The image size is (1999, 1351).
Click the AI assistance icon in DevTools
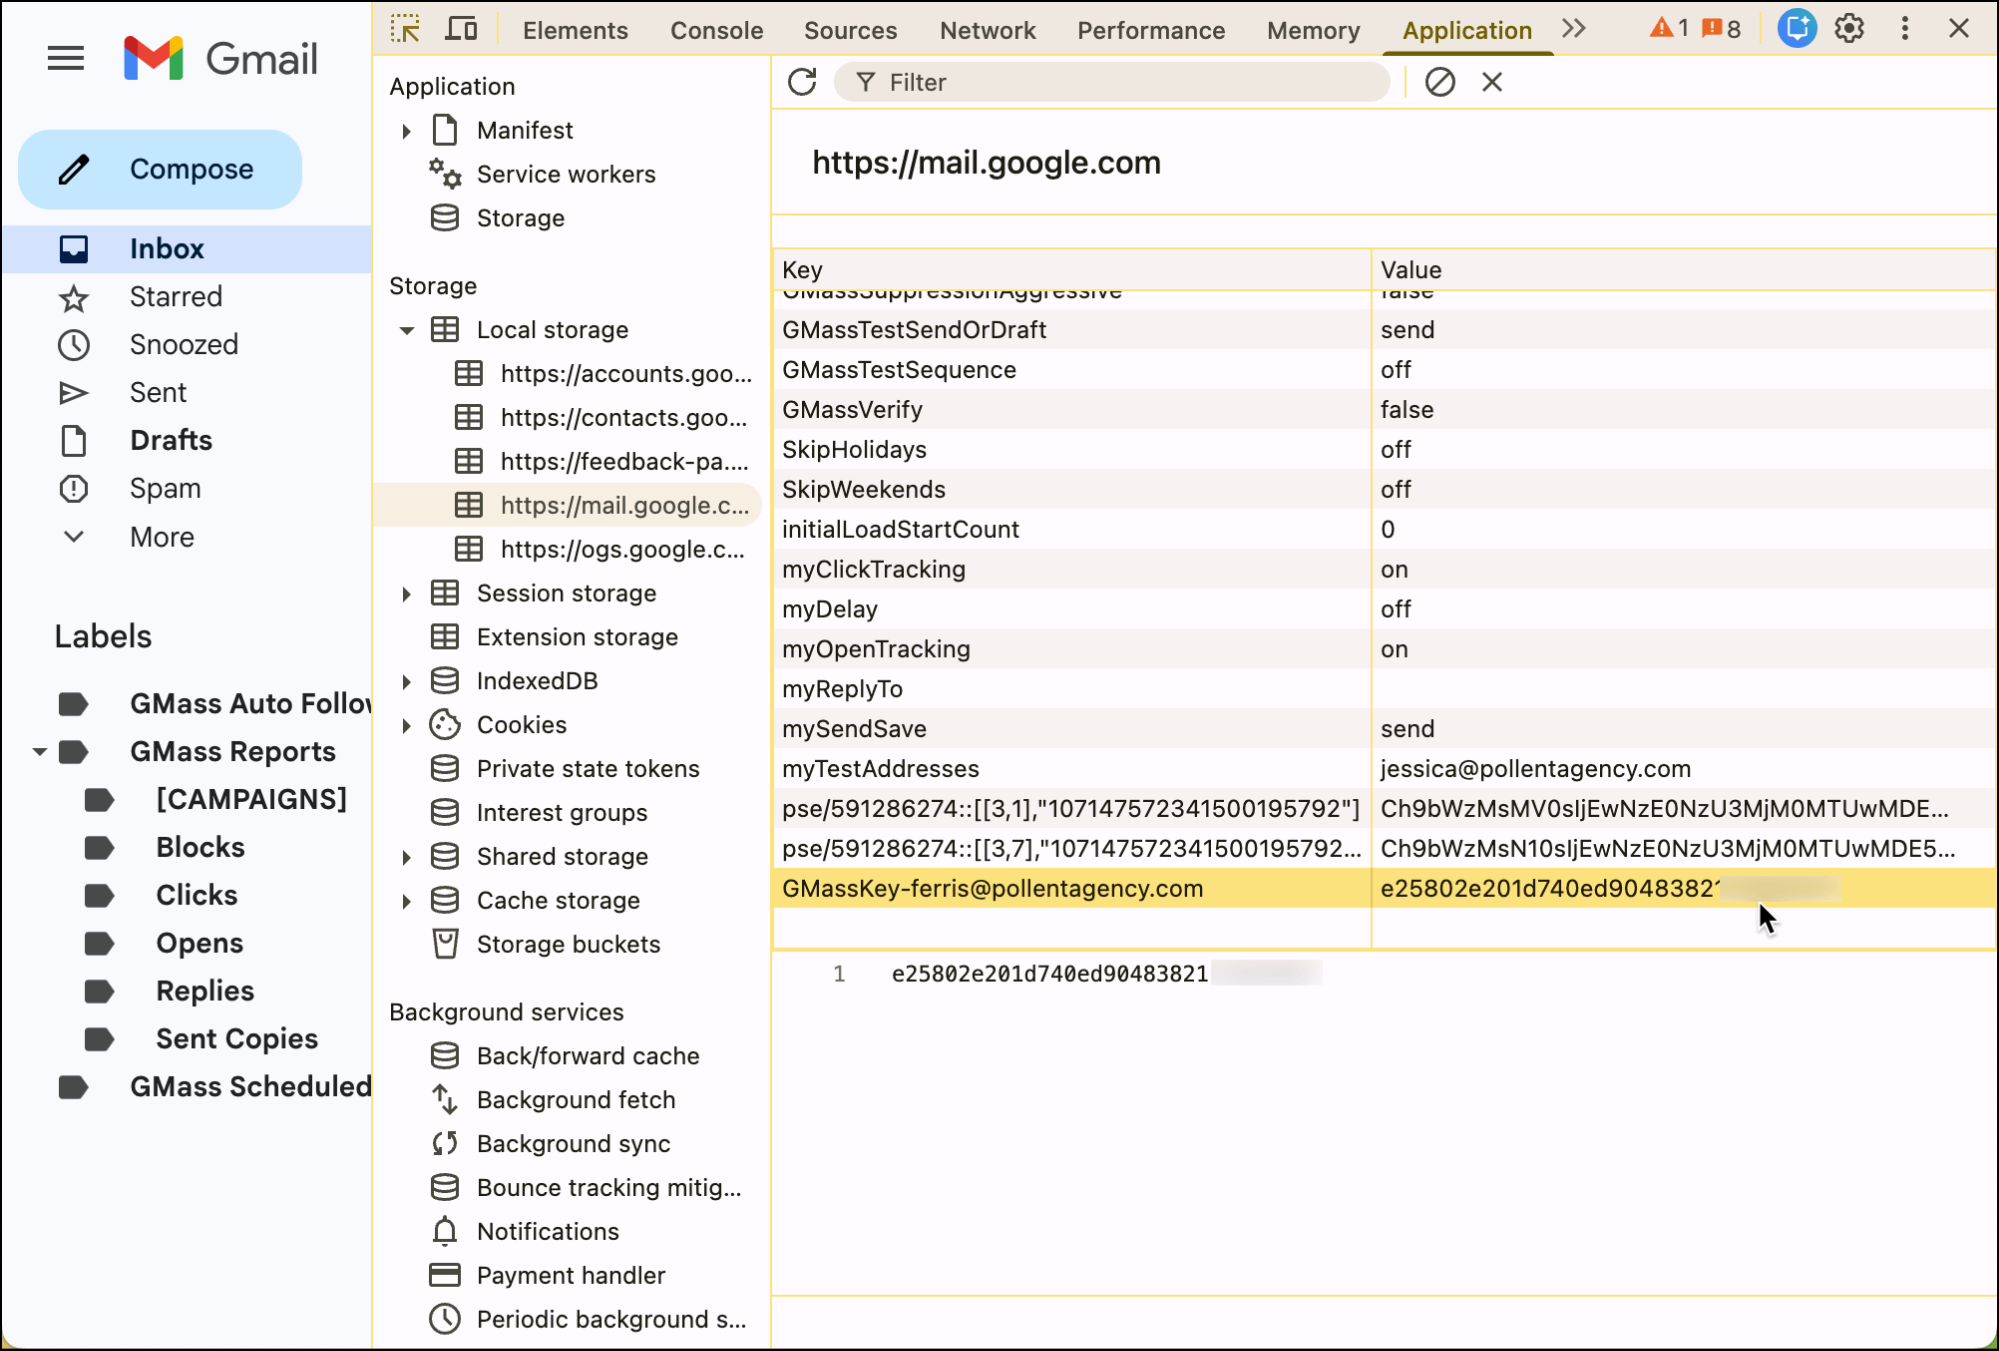1796,29
